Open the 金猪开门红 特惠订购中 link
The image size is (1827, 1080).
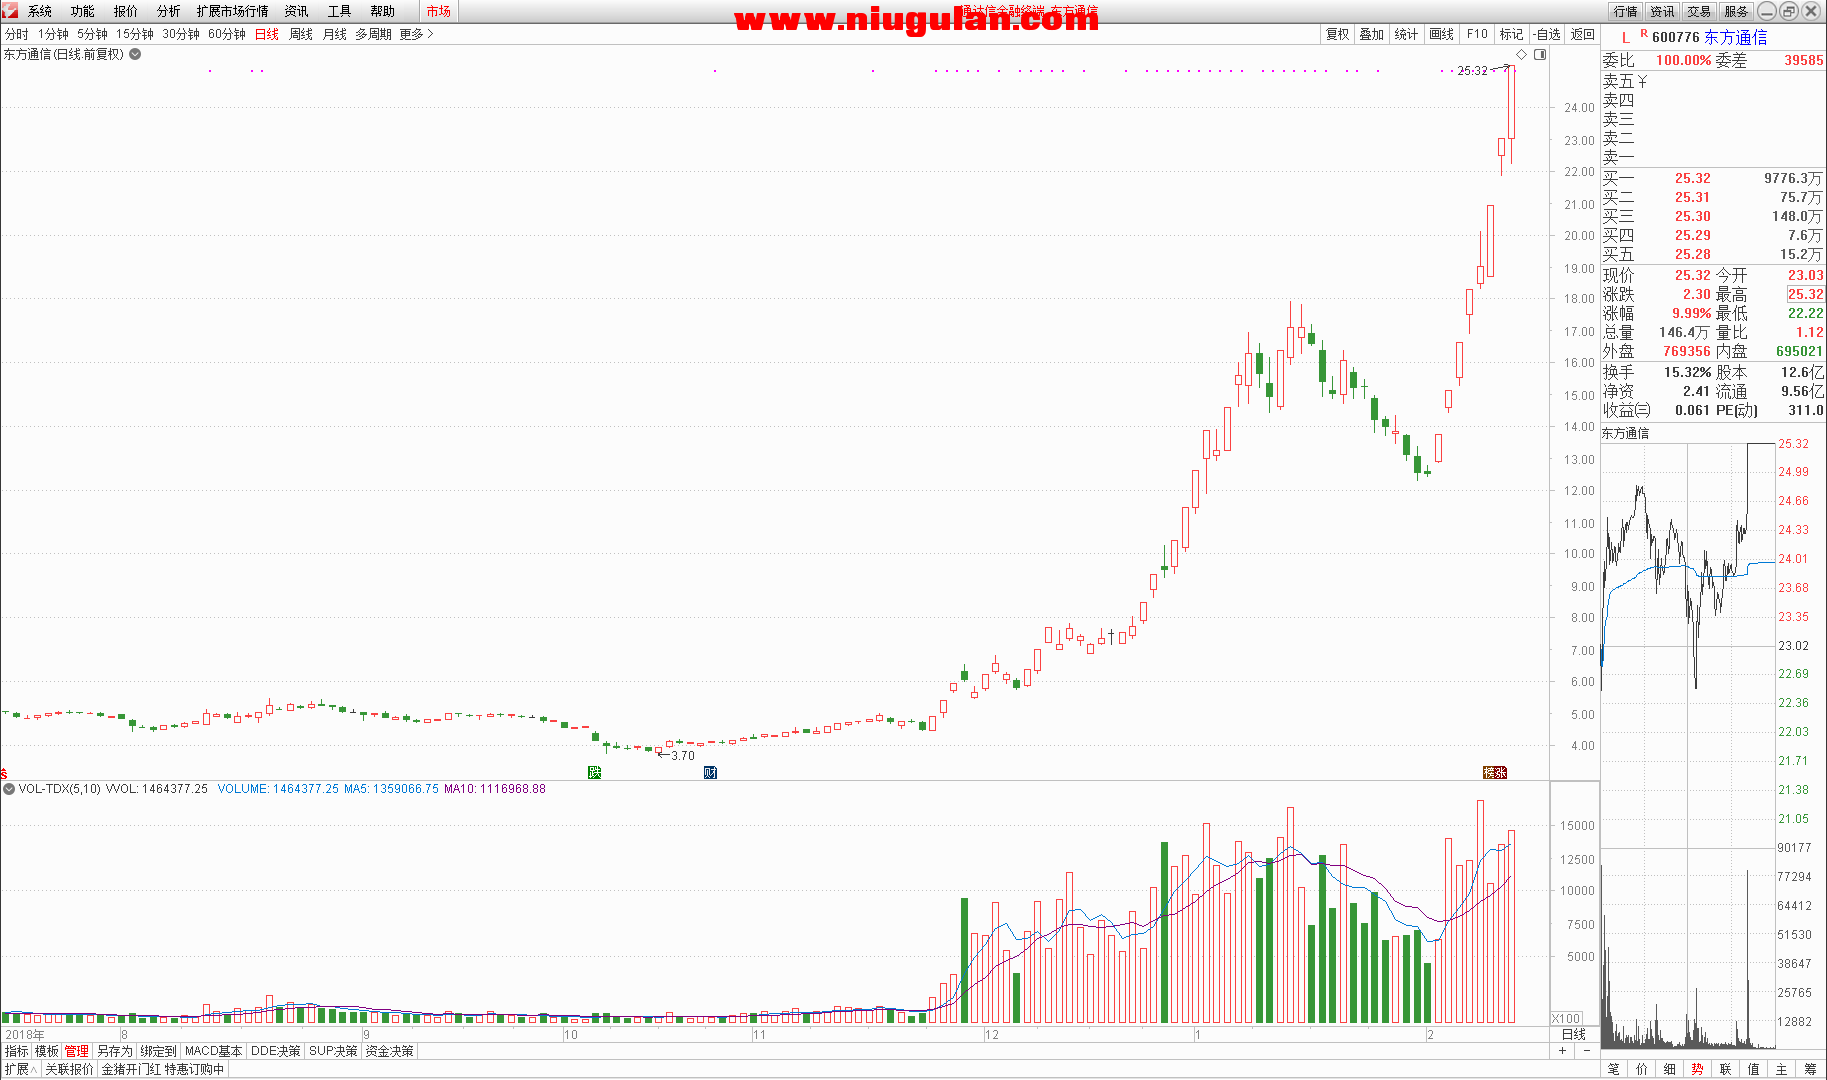tap(163, 1069)
